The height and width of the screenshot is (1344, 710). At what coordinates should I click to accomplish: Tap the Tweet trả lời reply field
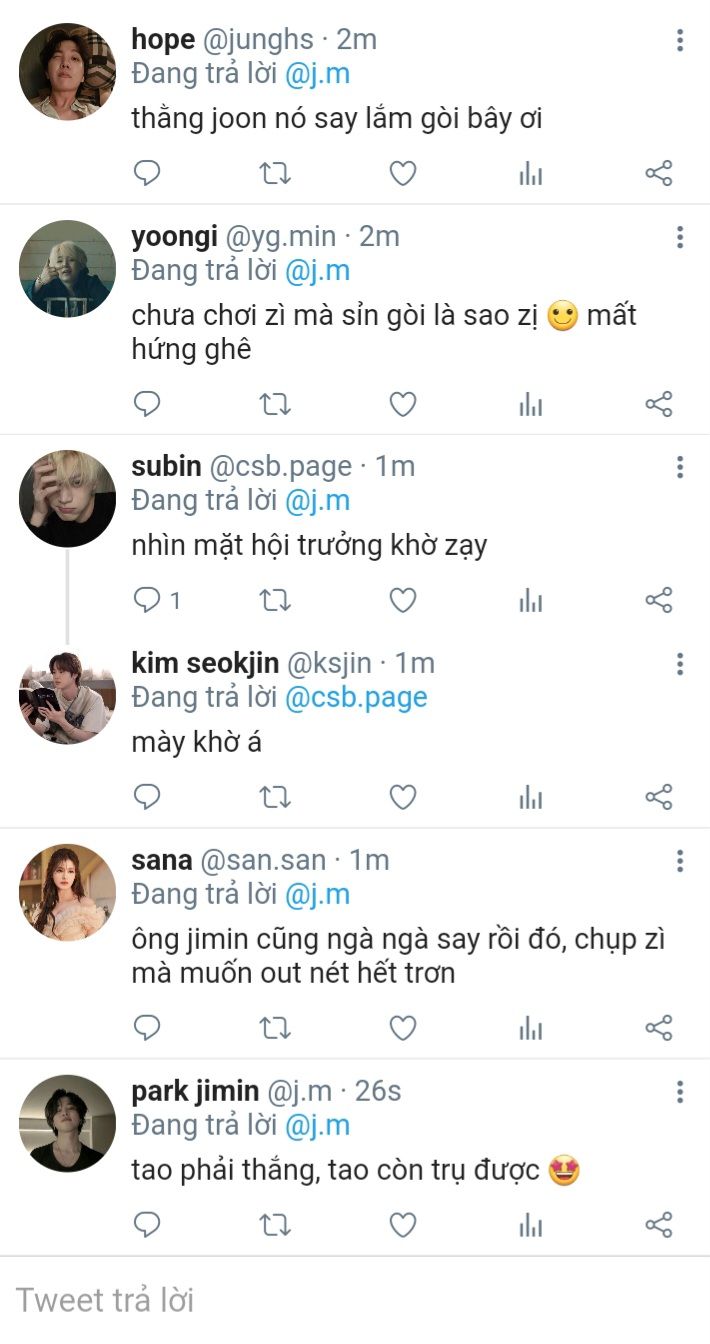[x=355, y=1300]
